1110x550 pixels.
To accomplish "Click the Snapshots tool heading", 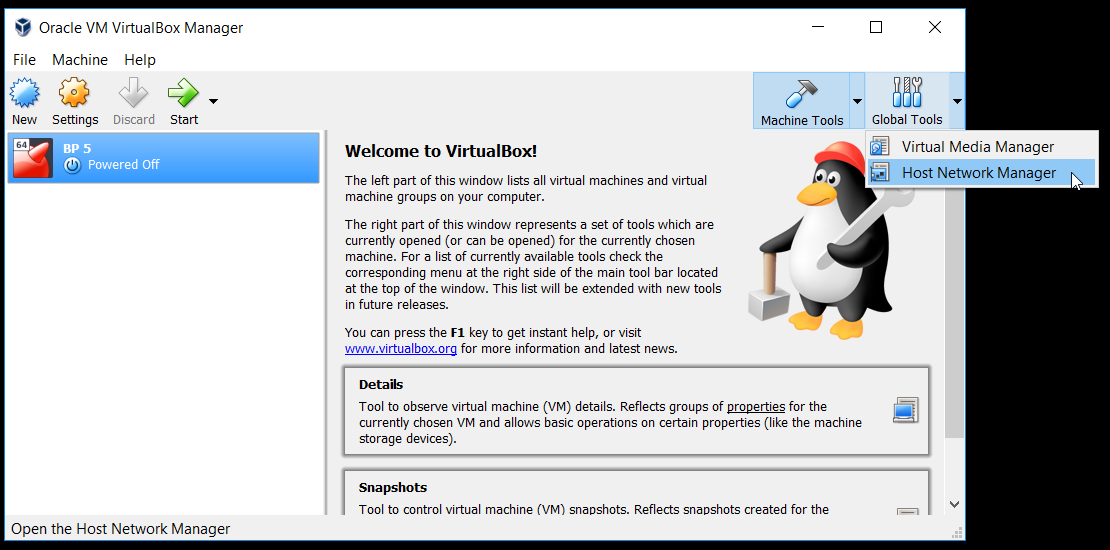I will 393,488.
